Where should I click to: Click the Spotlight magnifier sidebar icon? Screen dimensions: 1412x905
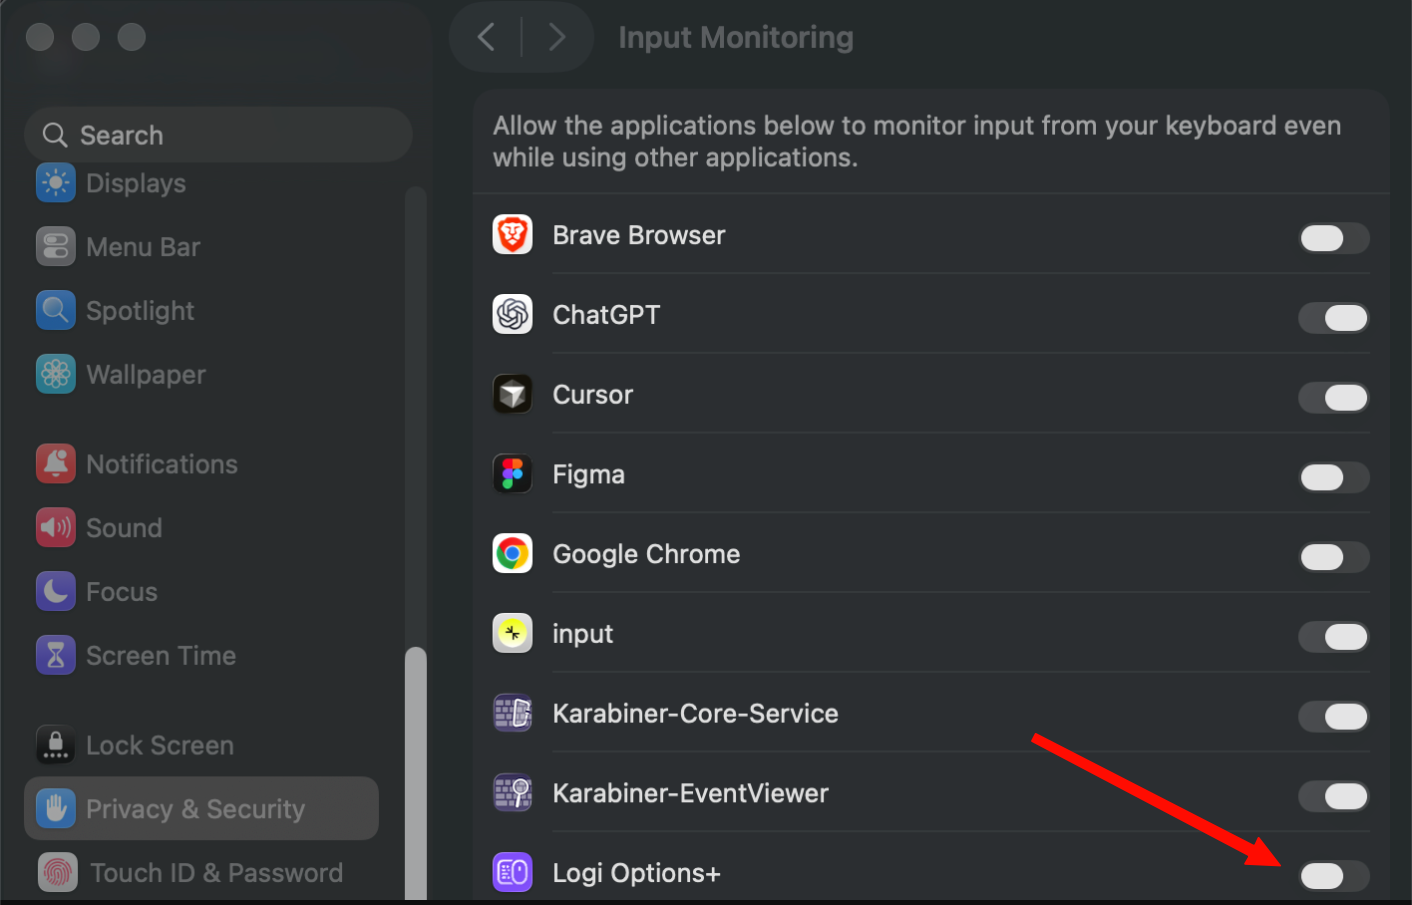[56, 311]
